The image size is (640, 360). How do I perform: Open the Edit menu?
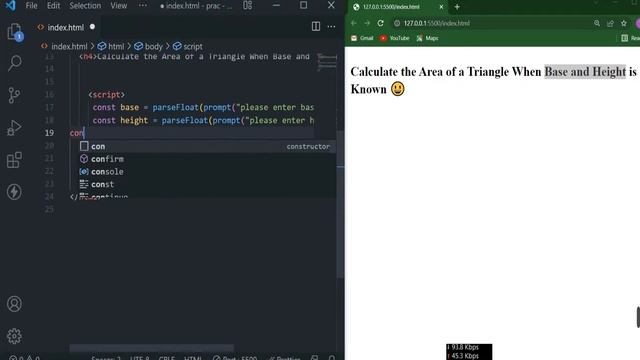[x=53, y=6]
